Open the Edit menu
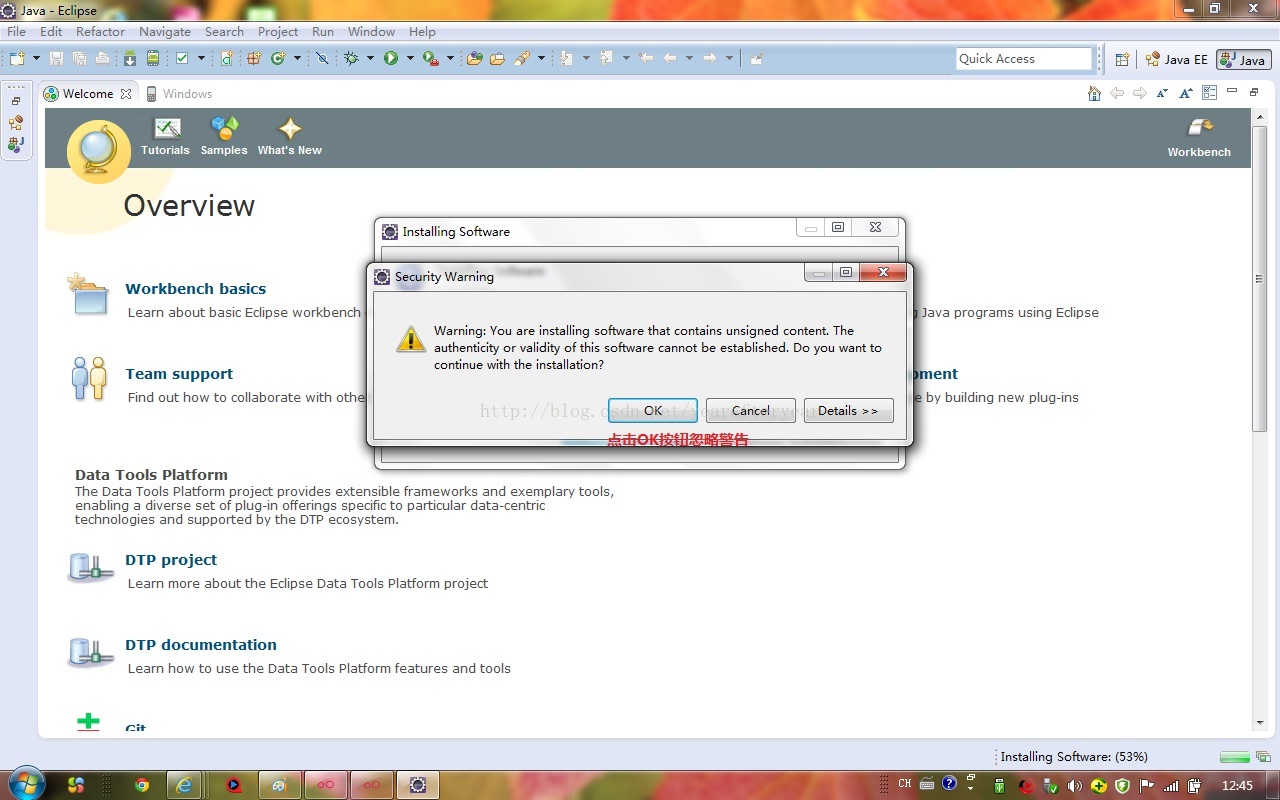The image size is (1280, 800). [51, 31]
